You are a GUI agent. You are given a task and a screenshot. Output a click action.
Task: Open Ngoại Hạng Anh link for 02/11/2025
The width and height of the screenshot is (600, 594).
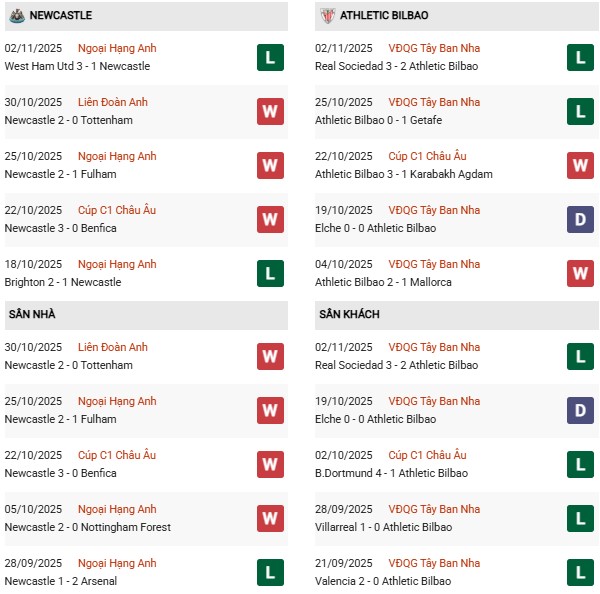(117, 48)
